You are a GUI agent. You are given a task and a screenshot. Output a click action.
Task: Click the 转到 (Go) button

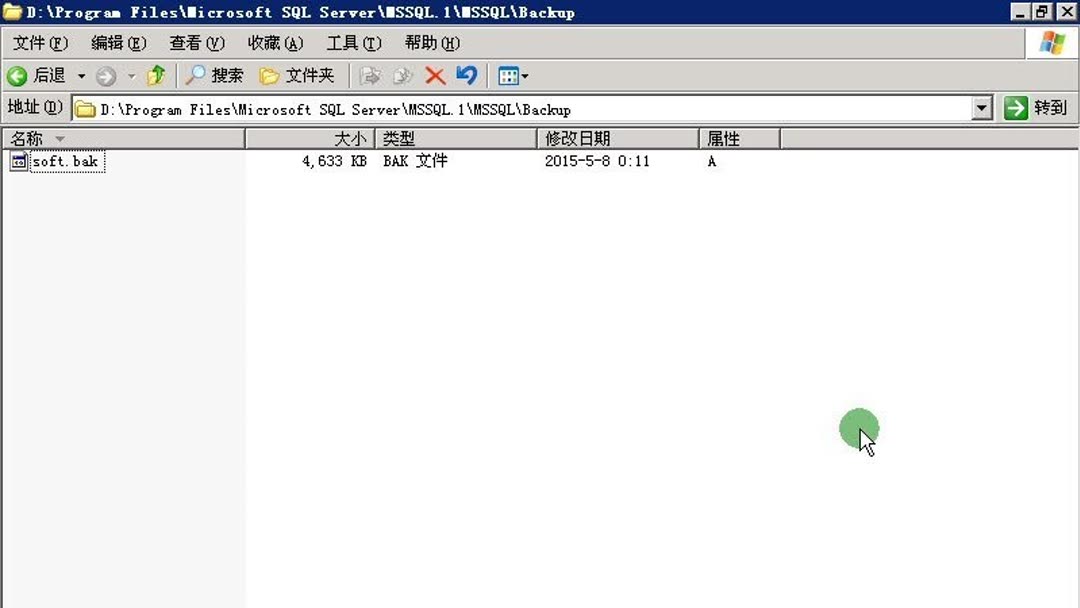(x=1035, y=109)
